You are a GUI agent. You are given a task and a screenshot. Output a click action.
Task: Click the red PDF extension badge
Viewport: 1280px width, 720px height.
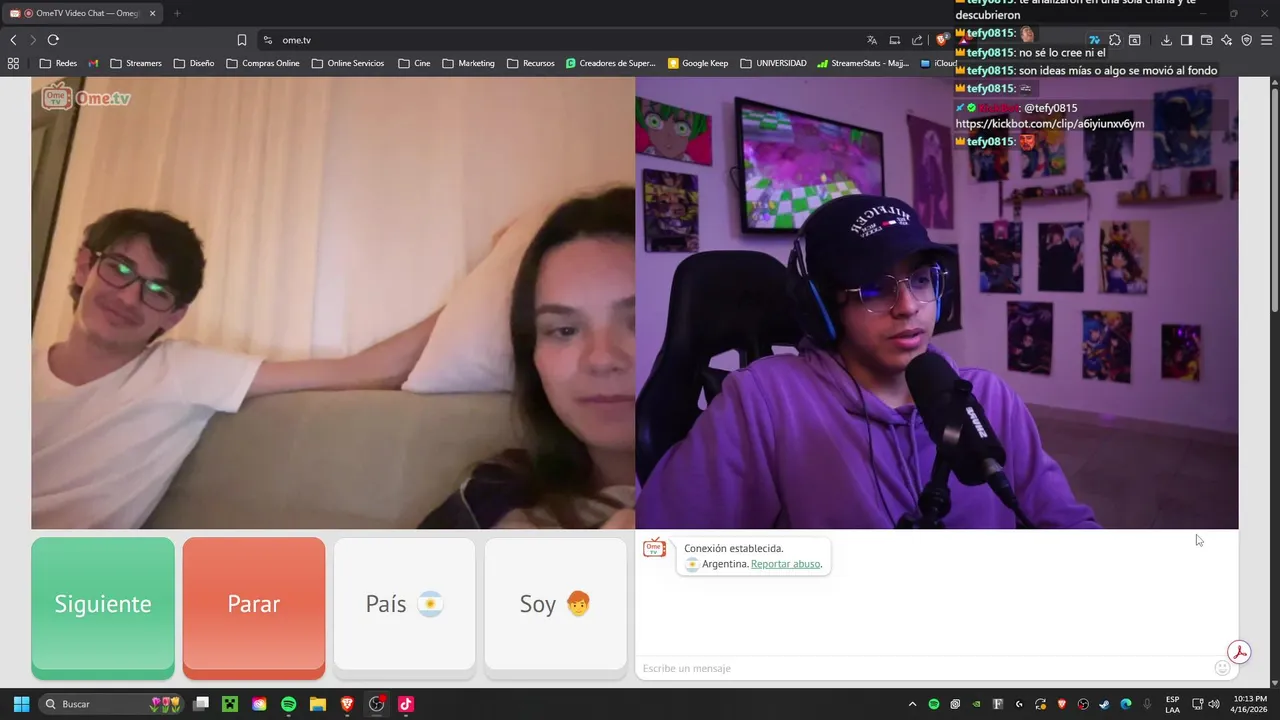1240,652
